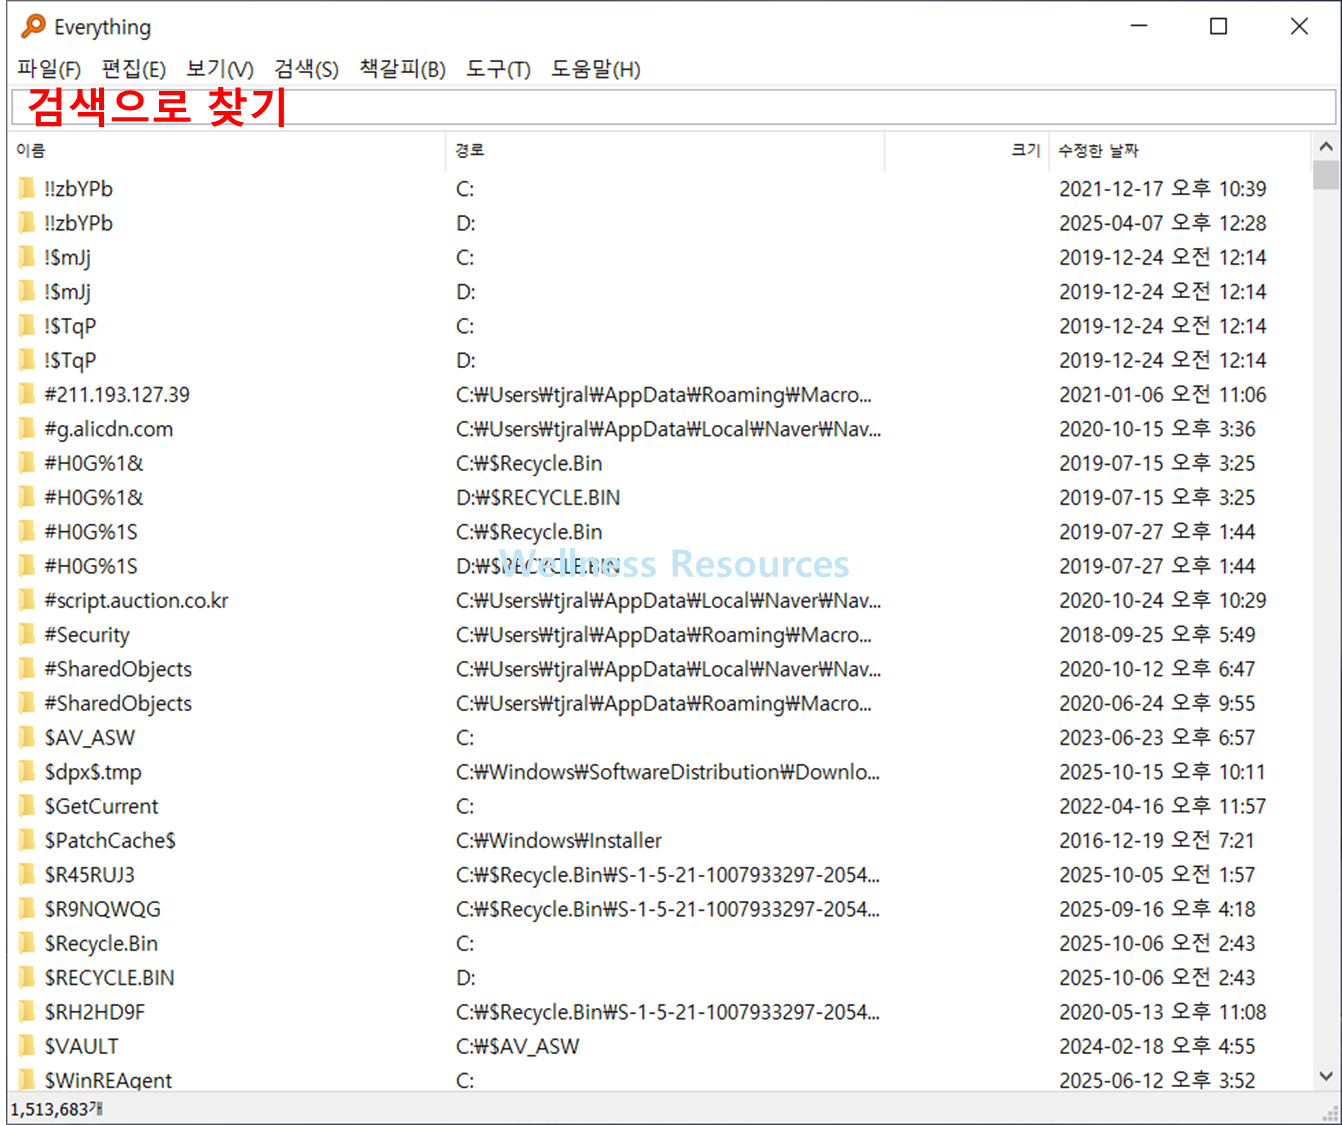This screenshot has height=1125, width=1342.
Task: Select the $PatchCache$ folder
Action: pyautogui.click(x=110, y=840)
